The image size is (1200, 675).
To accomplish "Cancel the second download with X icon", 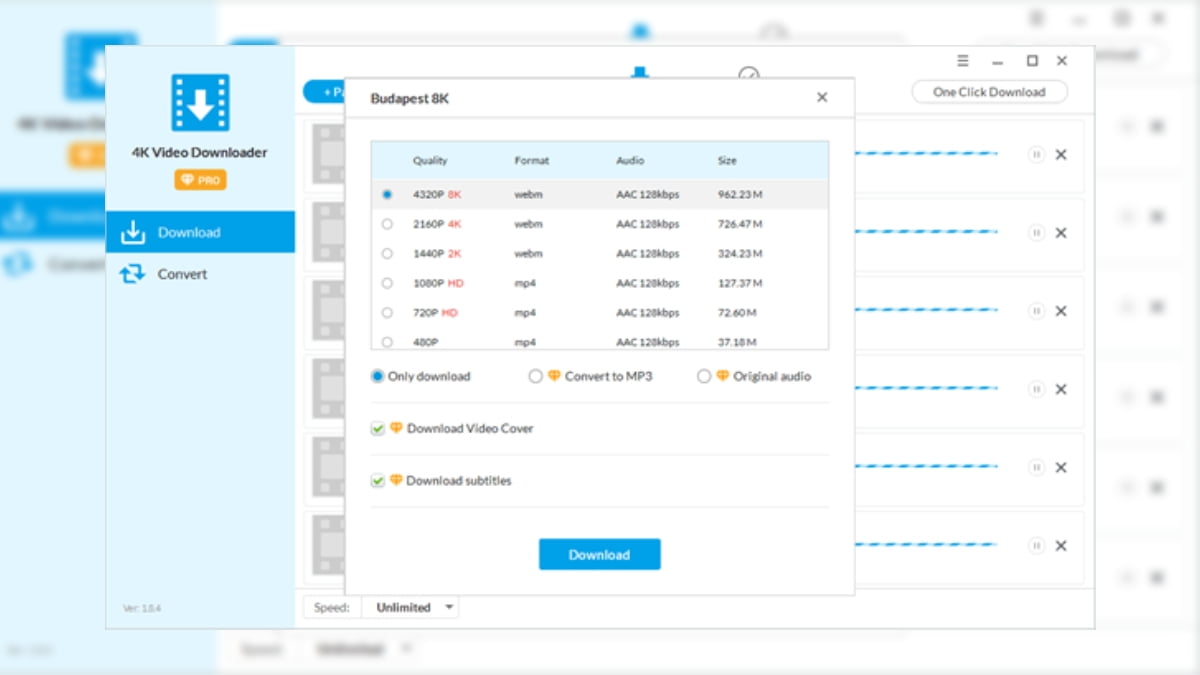I will [1061, 233].
